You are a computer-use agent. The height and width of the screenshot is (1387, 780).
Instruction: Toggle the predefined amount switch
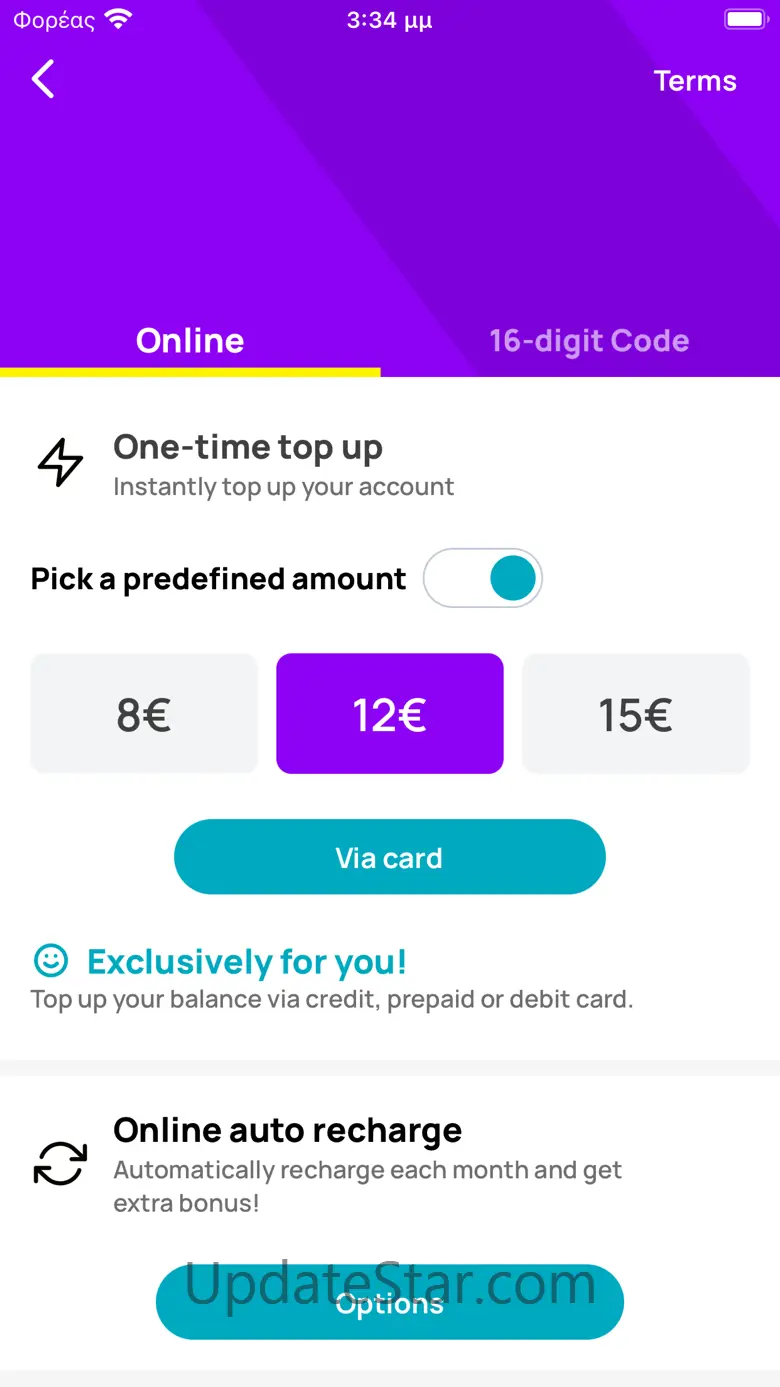(x=483, y=579)
